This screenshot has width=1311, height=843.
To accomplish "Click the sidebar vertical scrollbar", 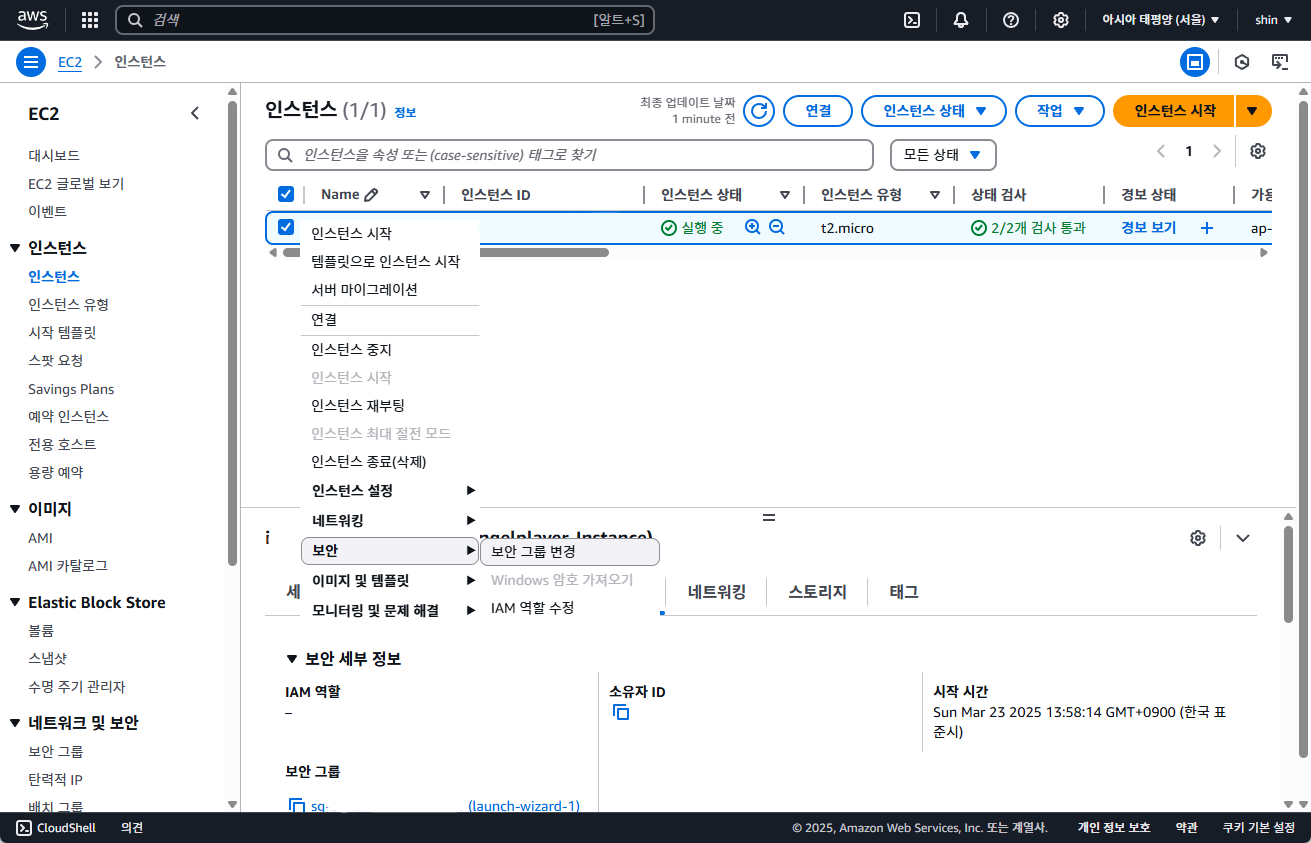I will pos(233,335).
